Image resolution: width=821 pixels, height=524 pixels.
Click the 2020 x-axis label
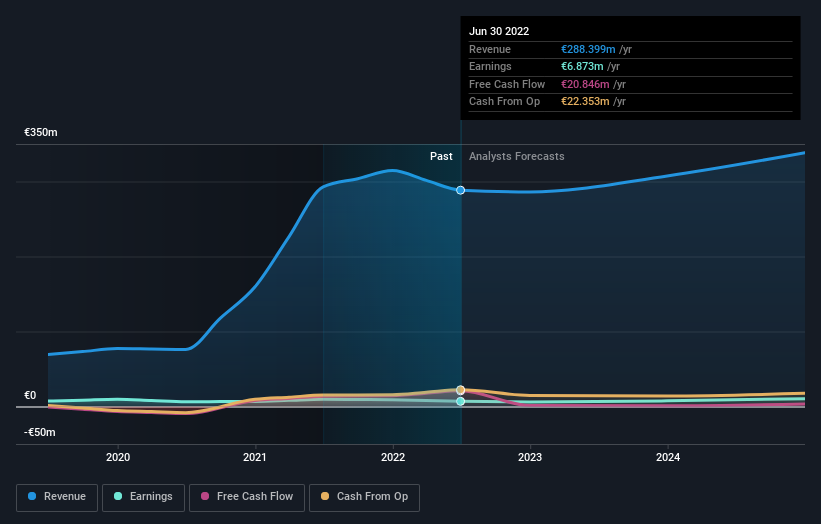118,458
